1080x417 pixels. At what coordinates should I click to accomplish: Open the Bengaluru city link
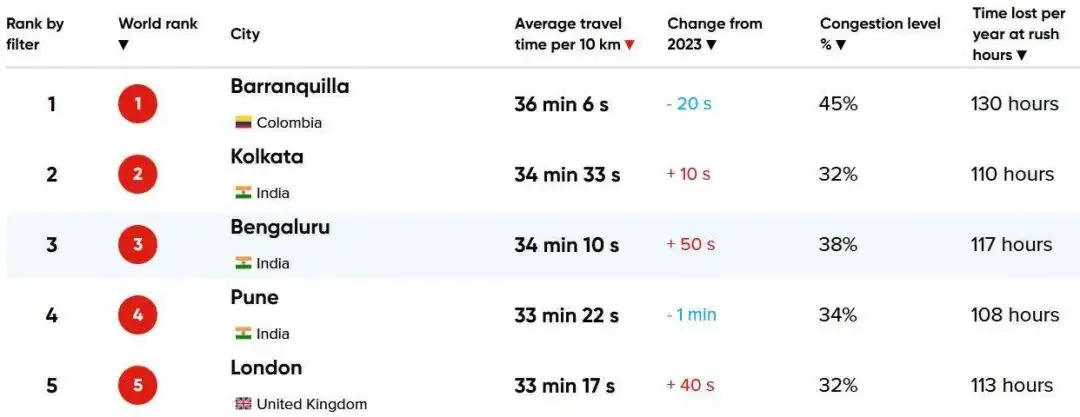pos(280,227)
